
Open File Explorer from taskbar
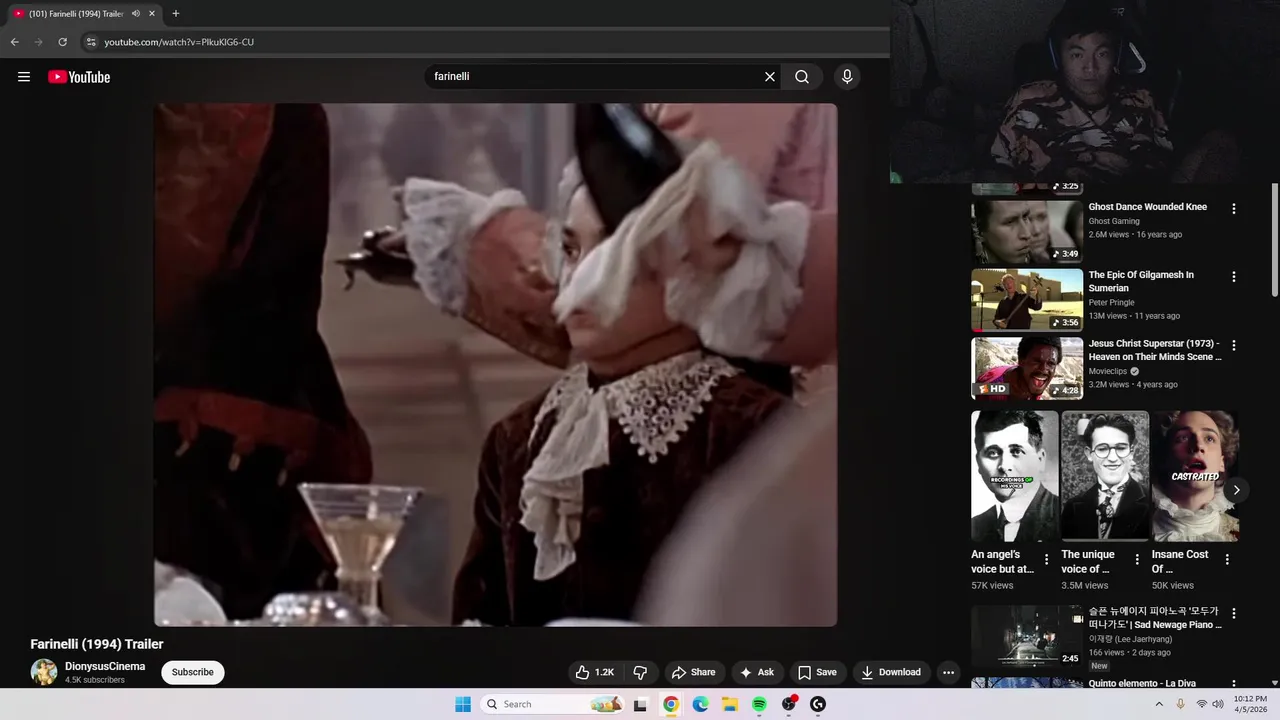(730, 704)
